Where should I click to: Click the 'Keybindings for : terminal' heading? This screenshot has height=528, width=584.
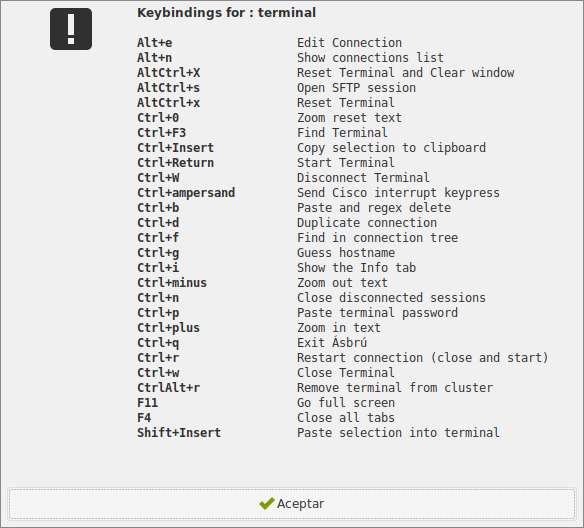click(226, 13)
